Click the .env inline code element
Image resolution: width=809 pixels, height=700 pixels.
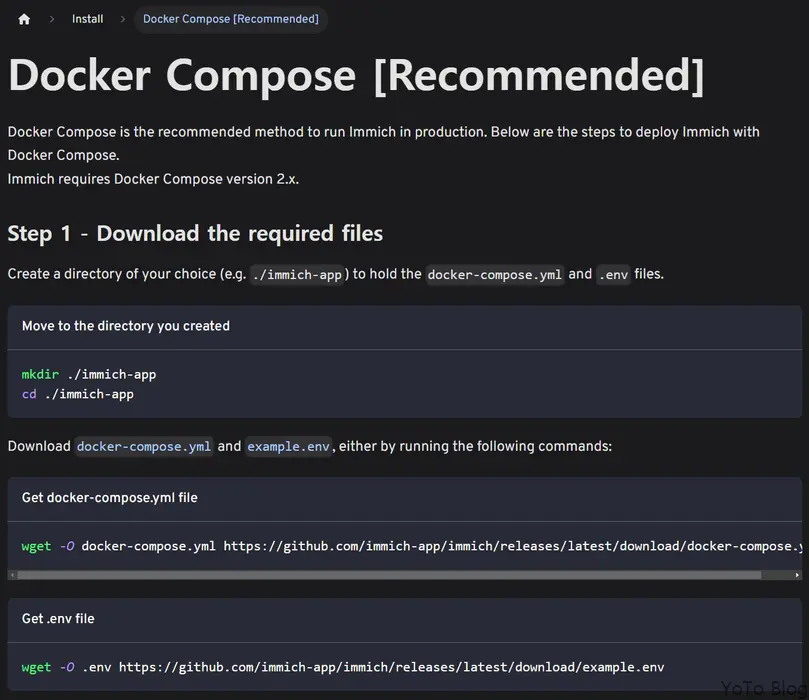613,274
